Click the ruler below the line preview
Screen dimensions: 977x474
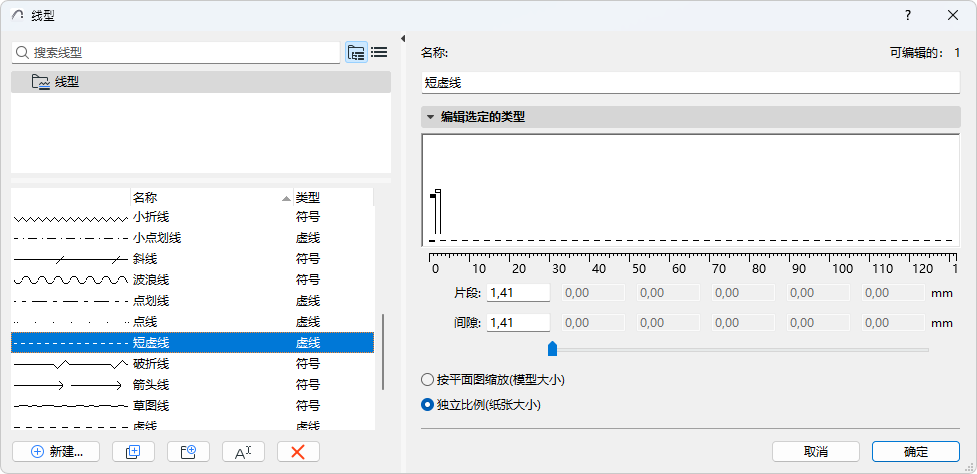click(692, 263)
